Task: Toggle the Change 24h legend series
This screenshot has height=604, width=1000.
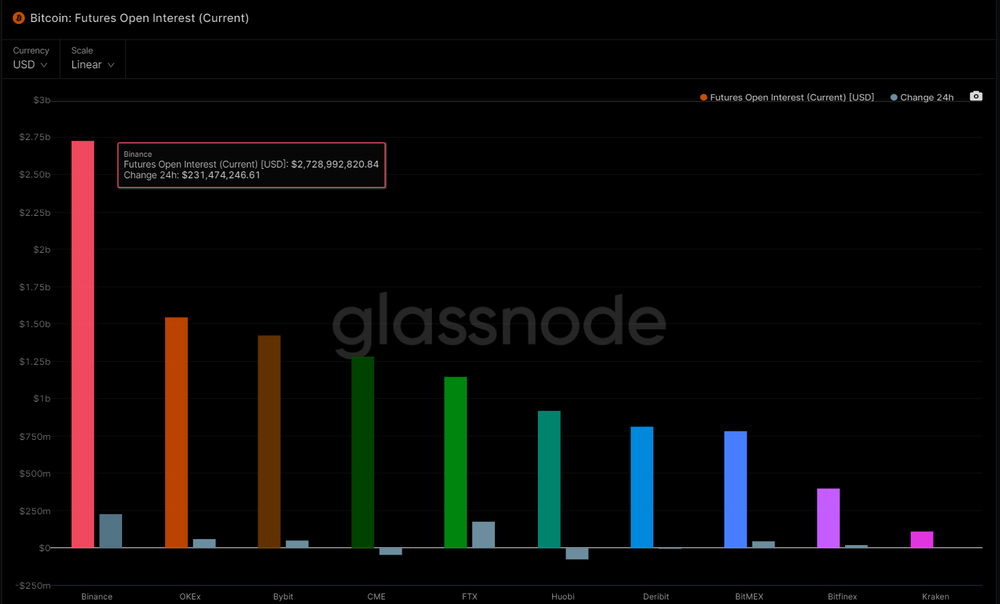Action: coord(922,98)
